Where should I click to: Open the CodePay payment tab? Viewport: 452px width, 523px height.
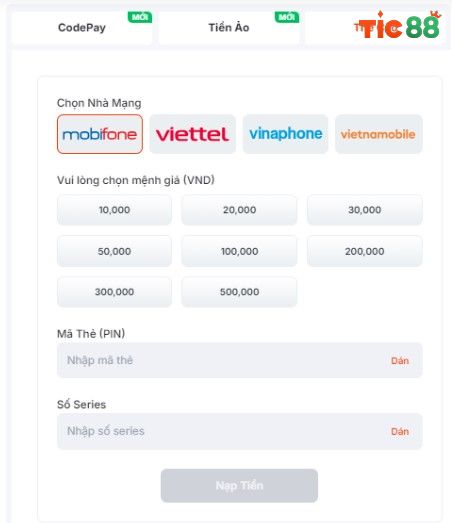pos(82,28)
